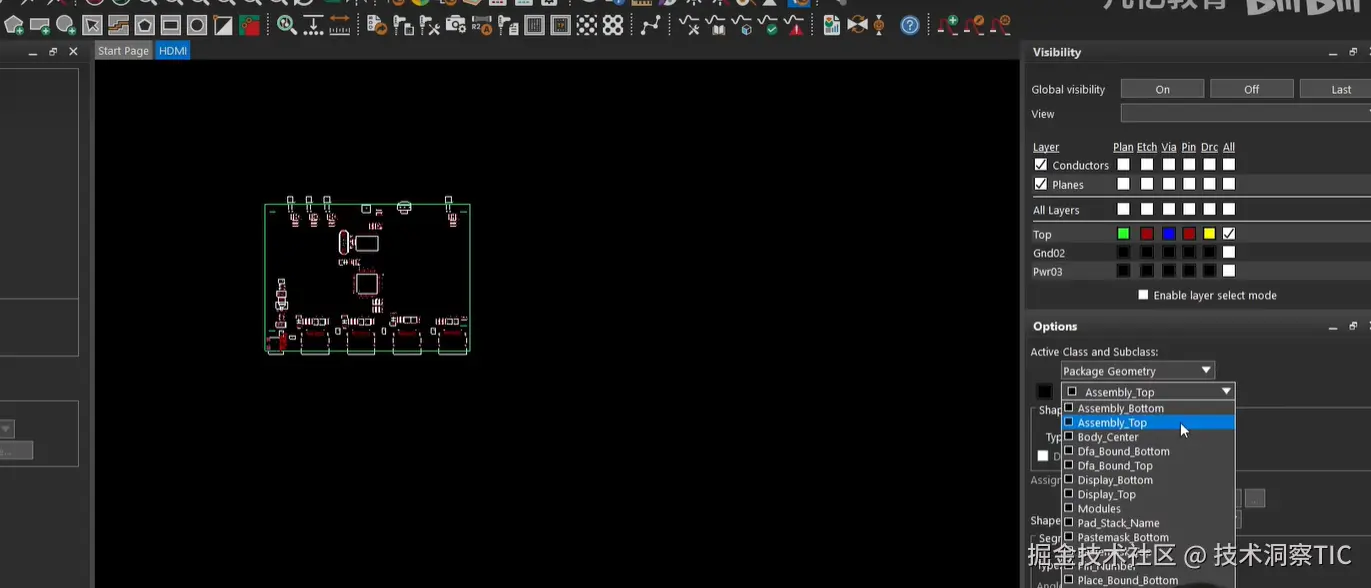
Task: Choose Pad_Stack_Name from subclass list
Action: tap(1148, 523)
